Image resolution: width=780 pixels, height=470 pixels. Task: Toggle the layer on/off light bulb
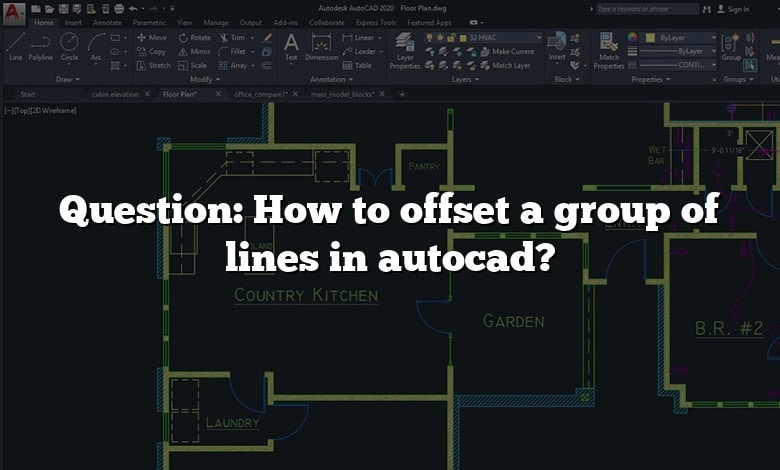tap(429, 37)
